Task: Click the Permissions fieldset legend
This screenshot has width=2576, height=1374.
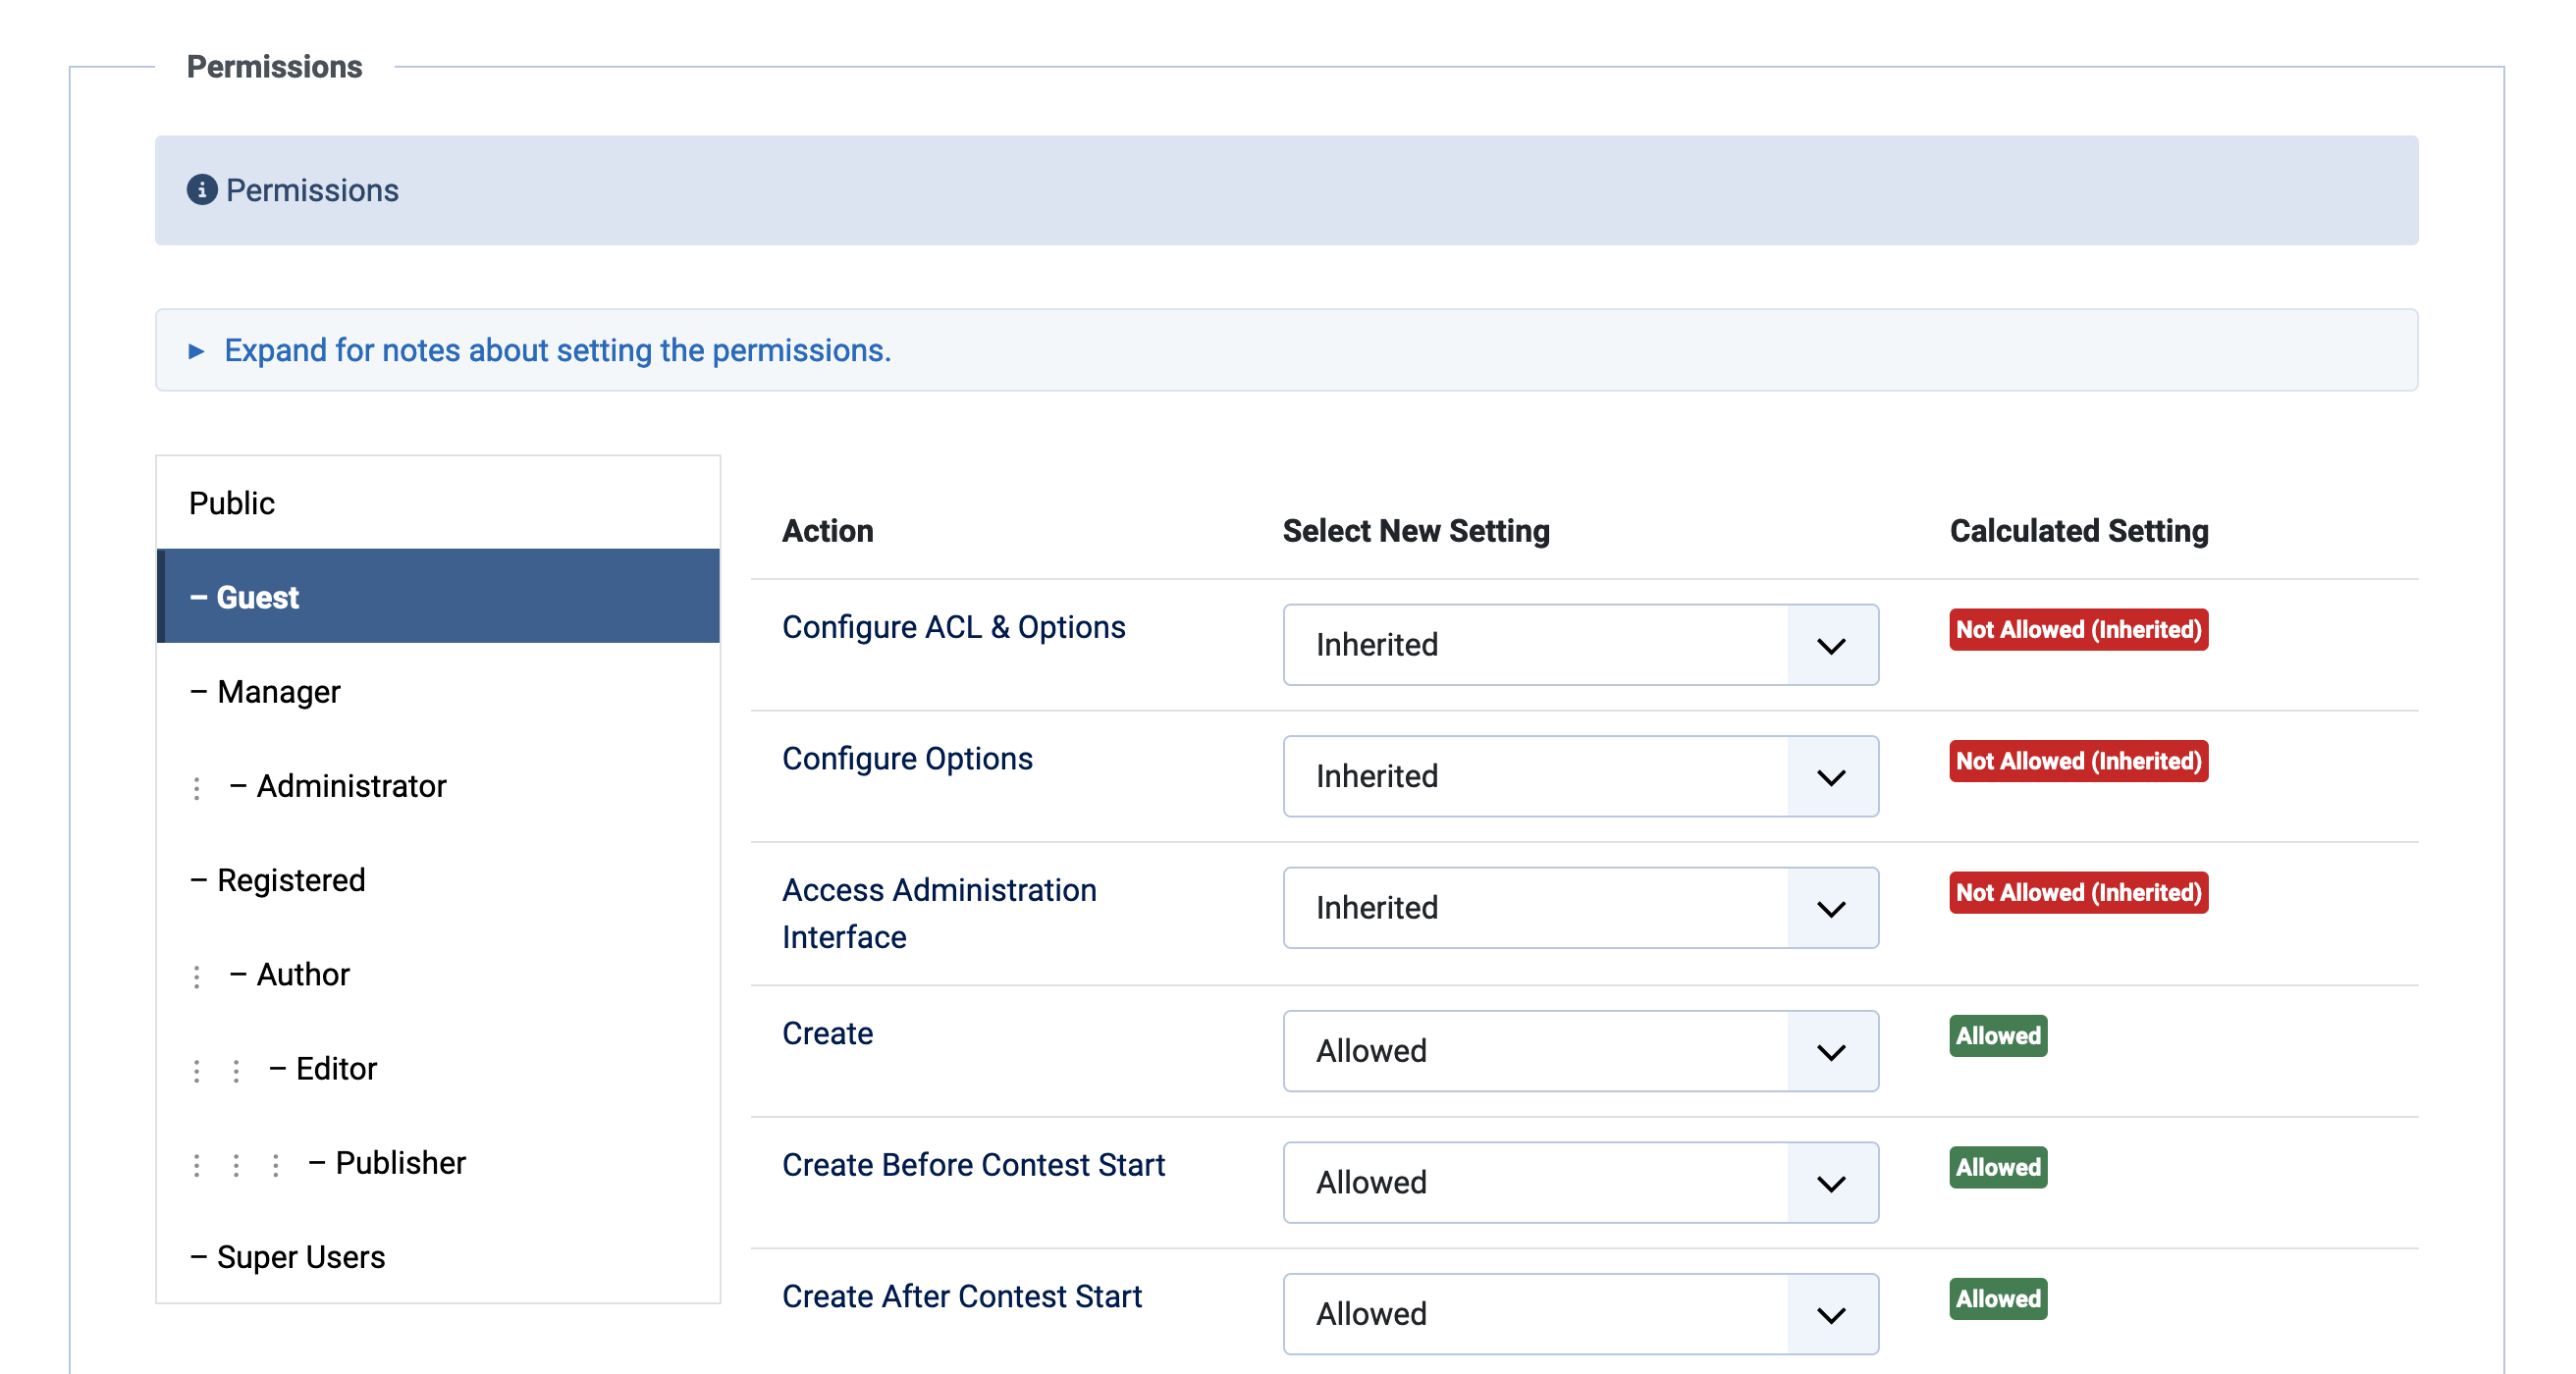Action: [x=274, y=66]
